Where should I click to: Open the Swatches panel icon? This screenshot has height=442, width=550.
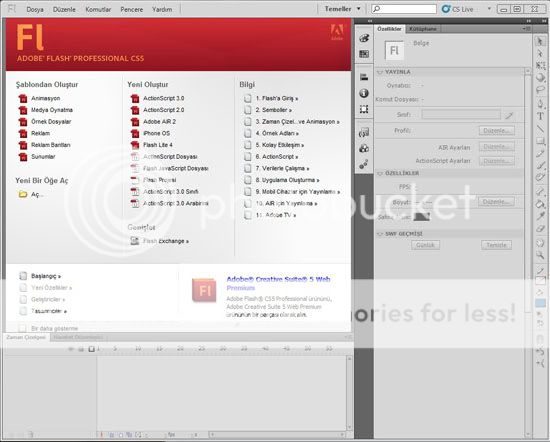coord(364,54)
